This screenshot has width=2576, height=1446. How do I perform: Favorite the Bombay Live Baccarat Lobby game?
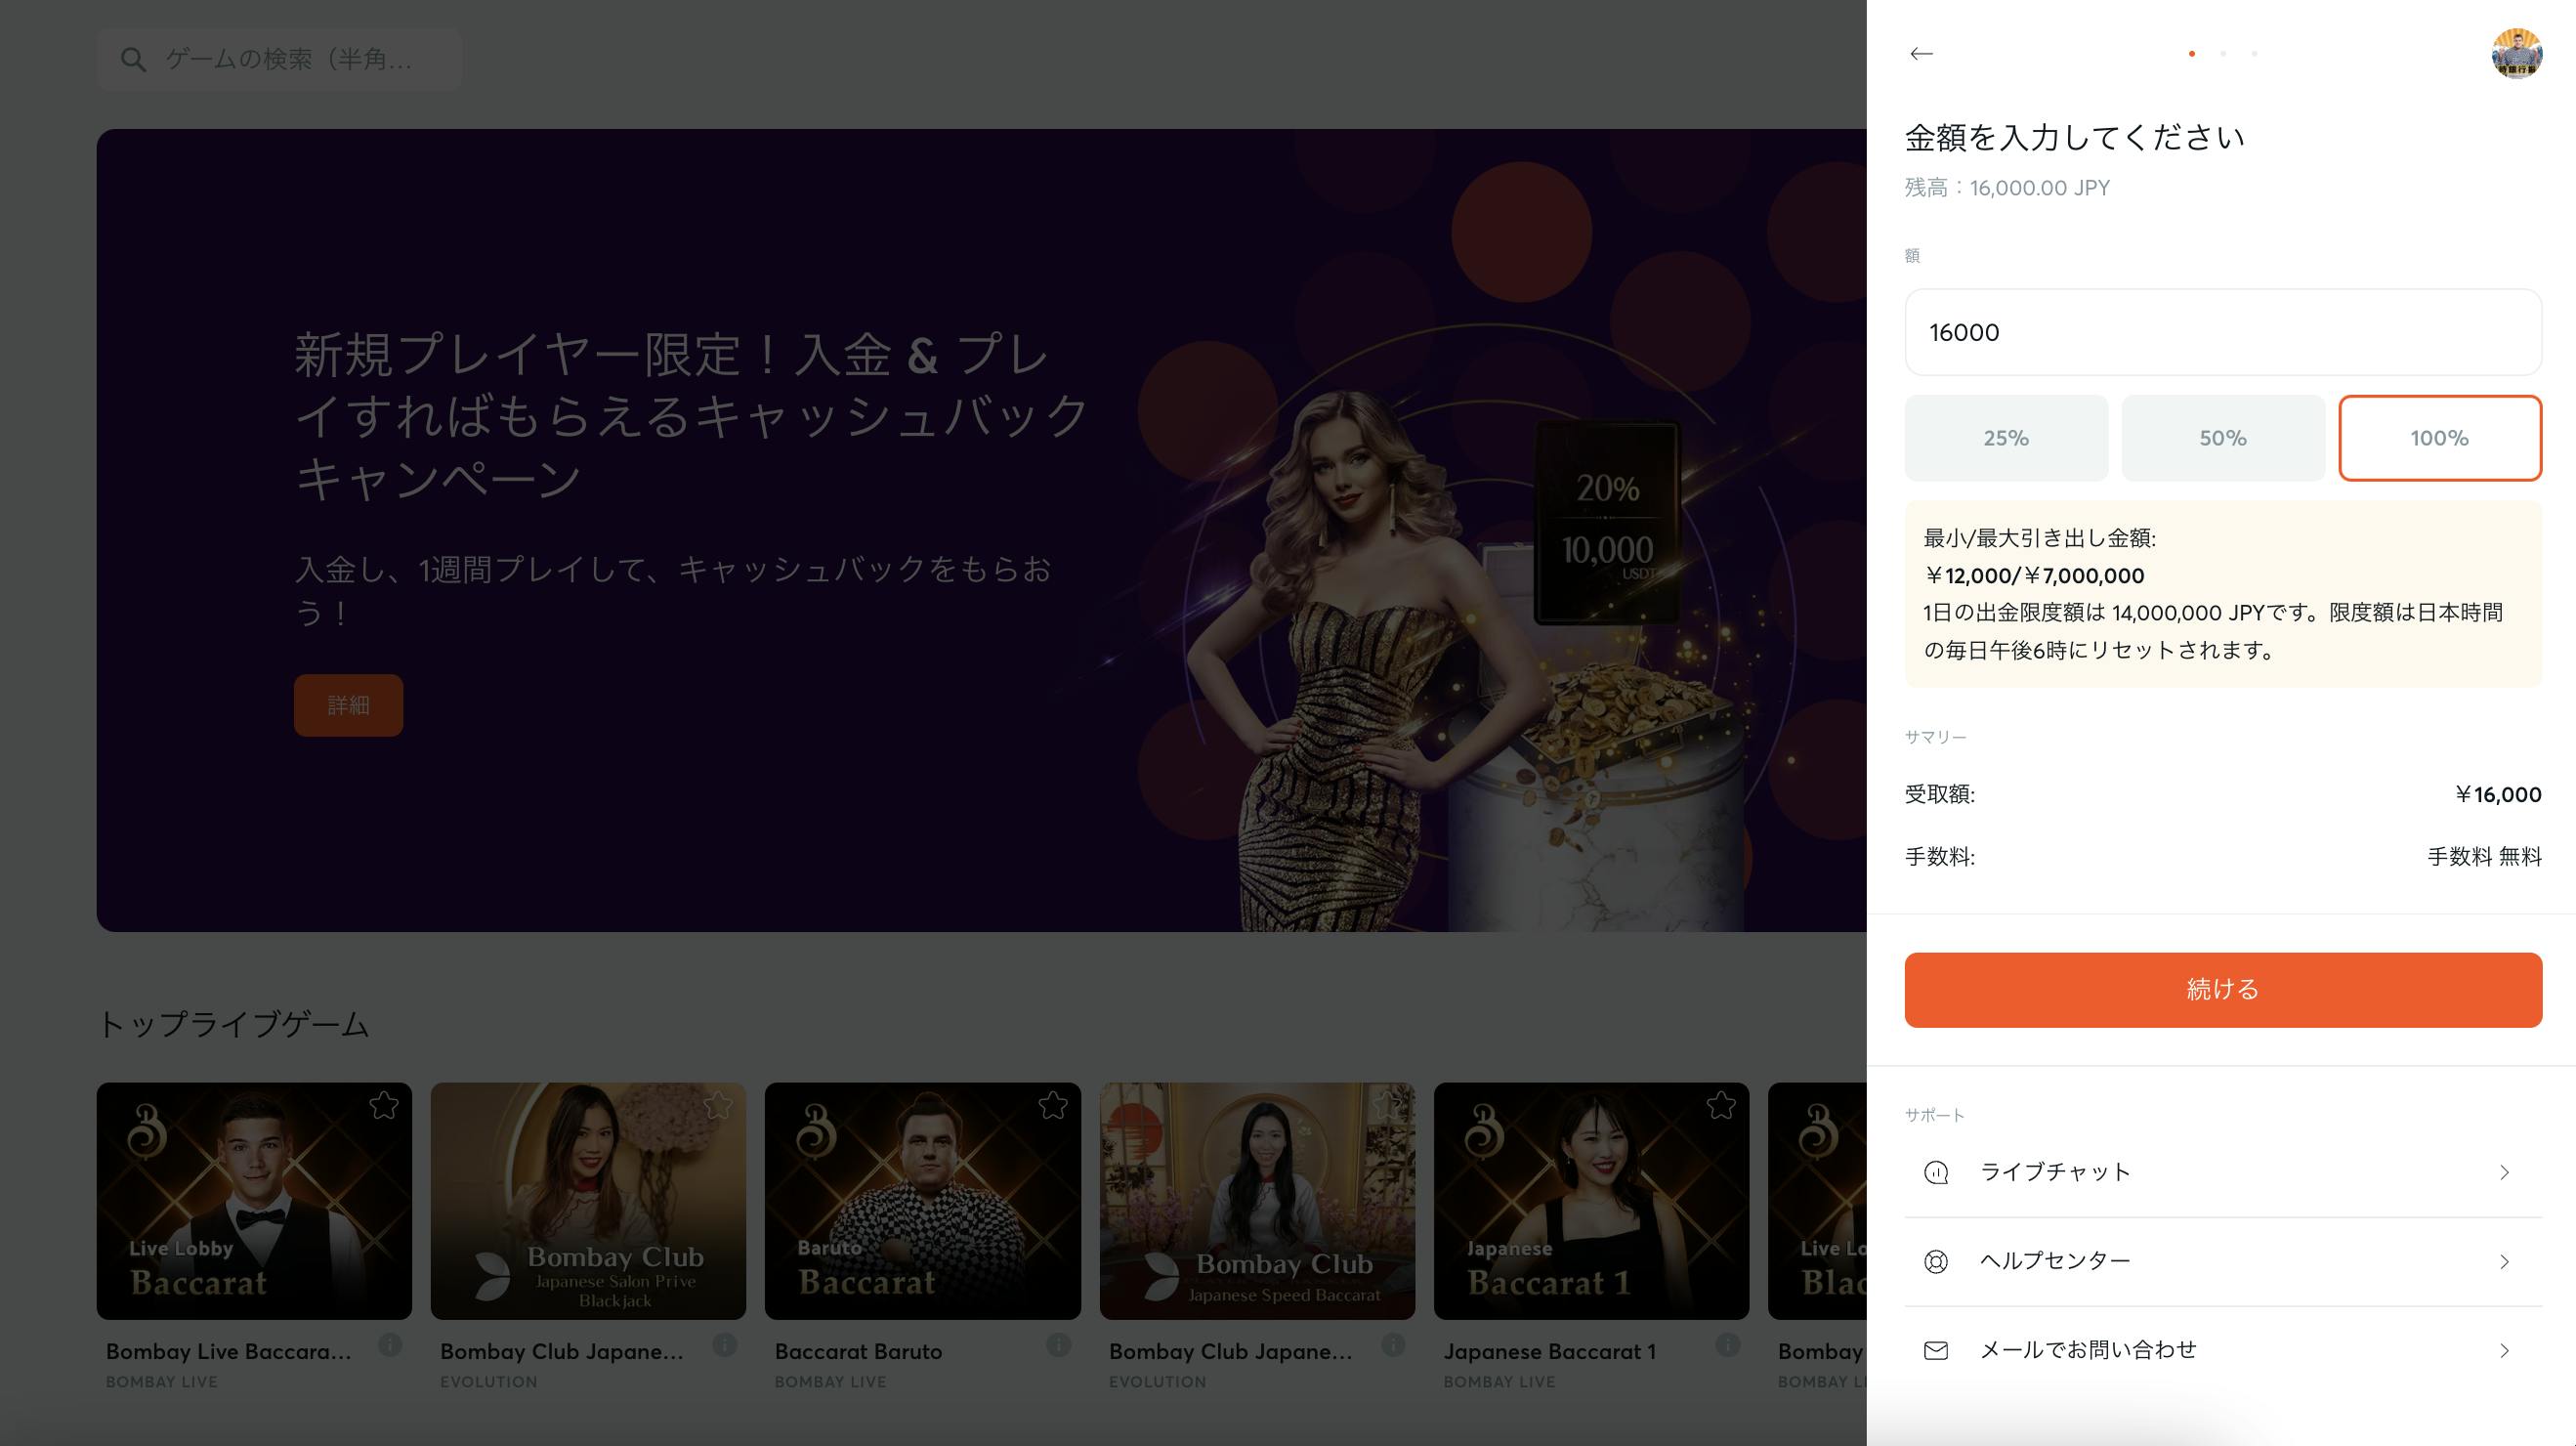click(x=384, y=1106)
